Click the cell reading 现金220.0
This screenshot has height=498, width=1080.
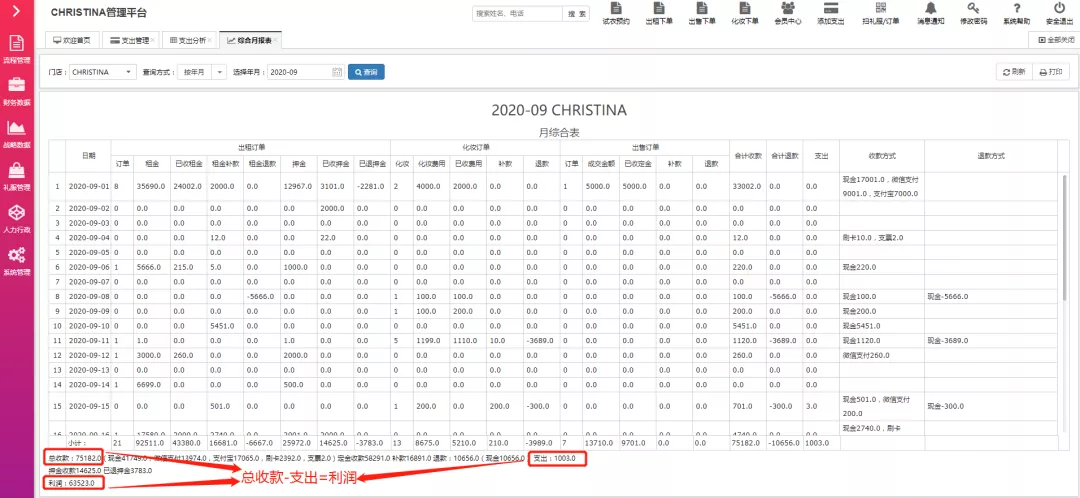[882, 267]
